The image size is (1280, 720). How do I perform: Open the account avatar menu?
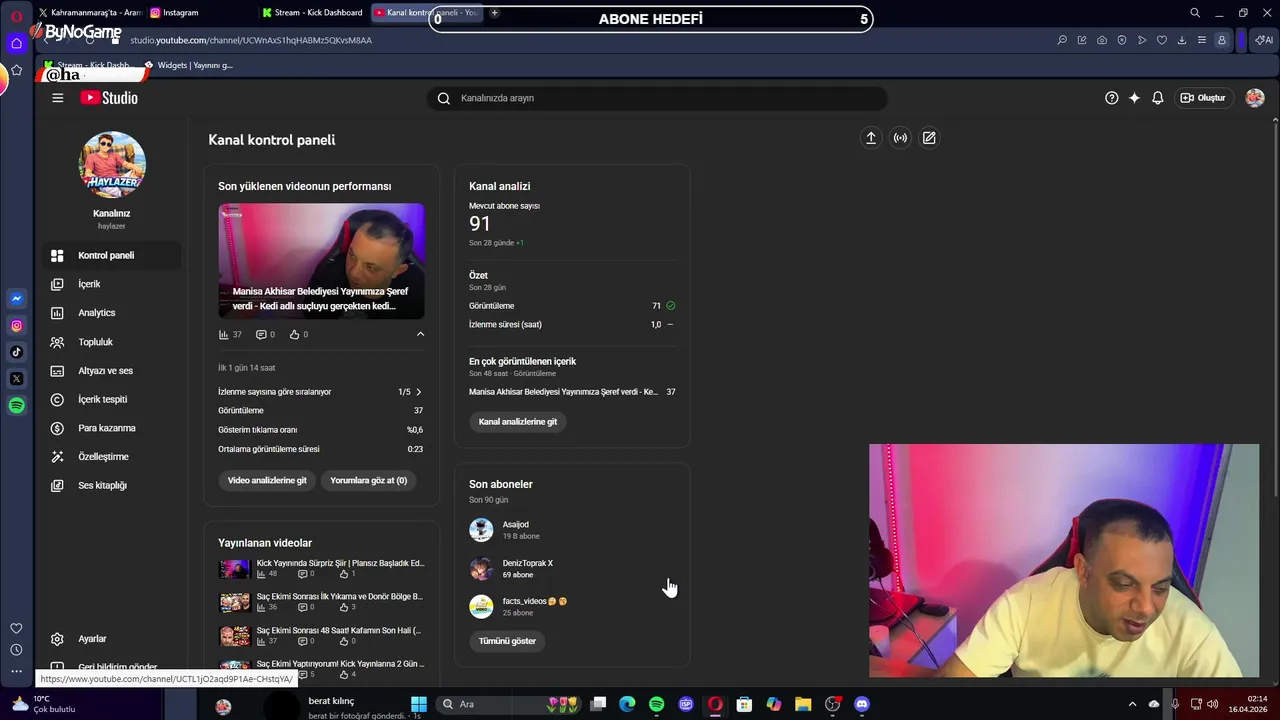1255,98
